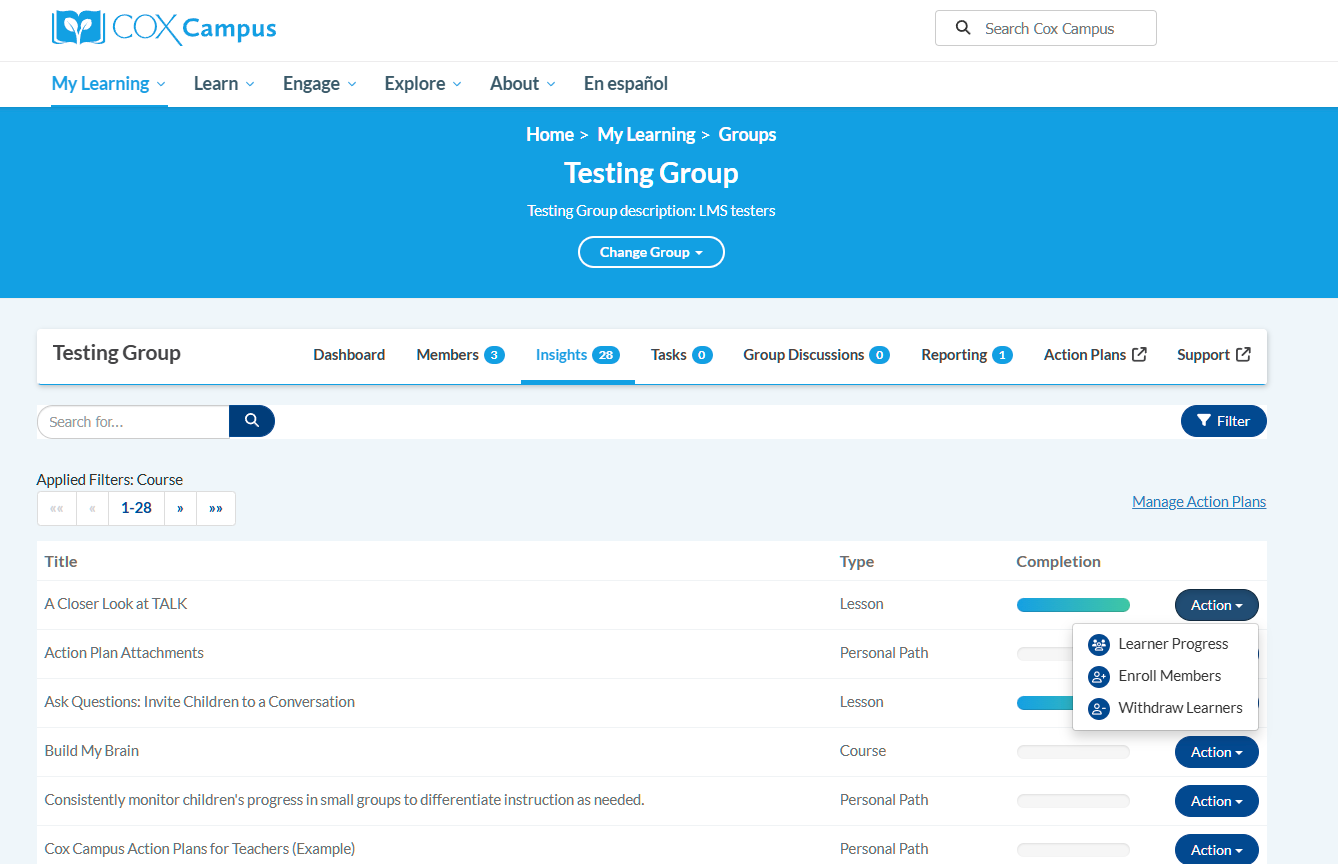This screenshot has width=1338, height=864.
Task: Open Action dropdown for Build My Brain
Action: coord(1216,752)
